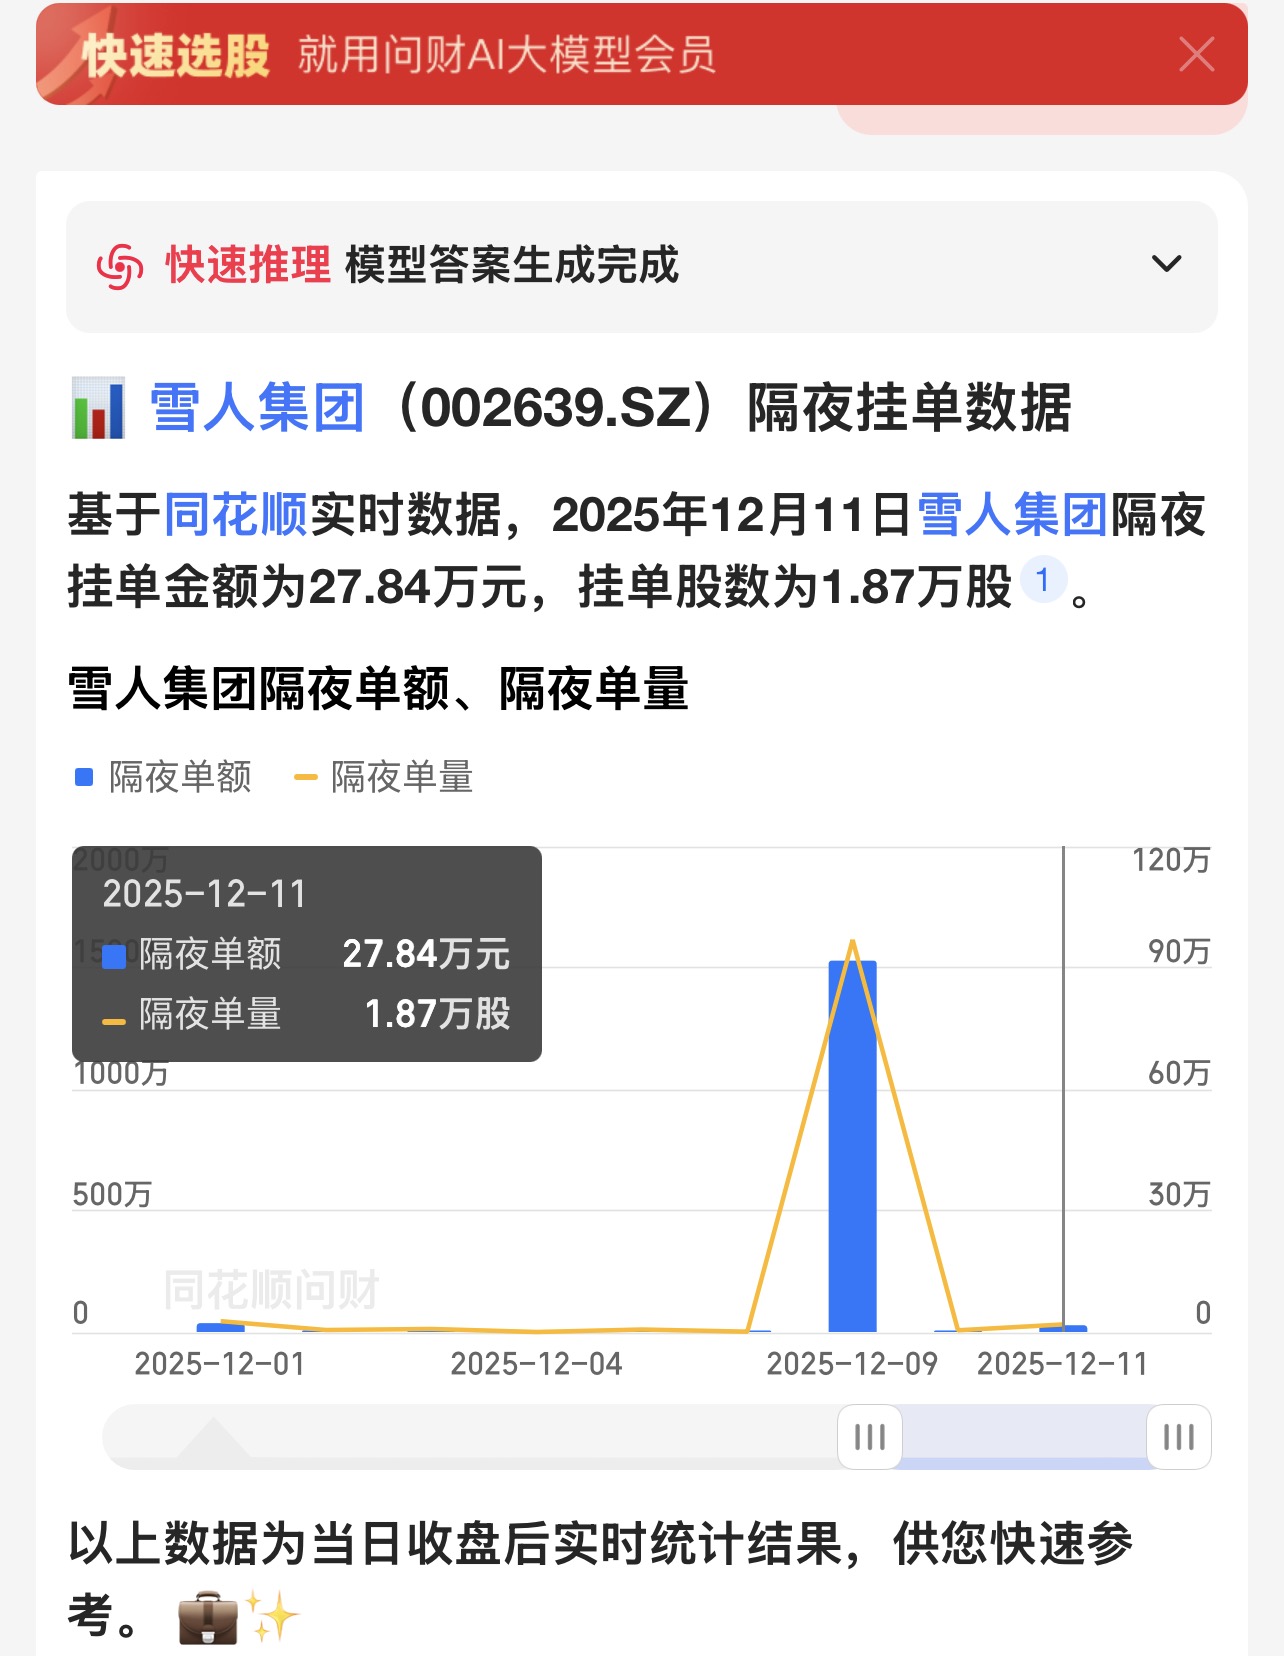Click the tall blue bar for 2025-12-09

pyautogui.click(x=852, y=1146)
